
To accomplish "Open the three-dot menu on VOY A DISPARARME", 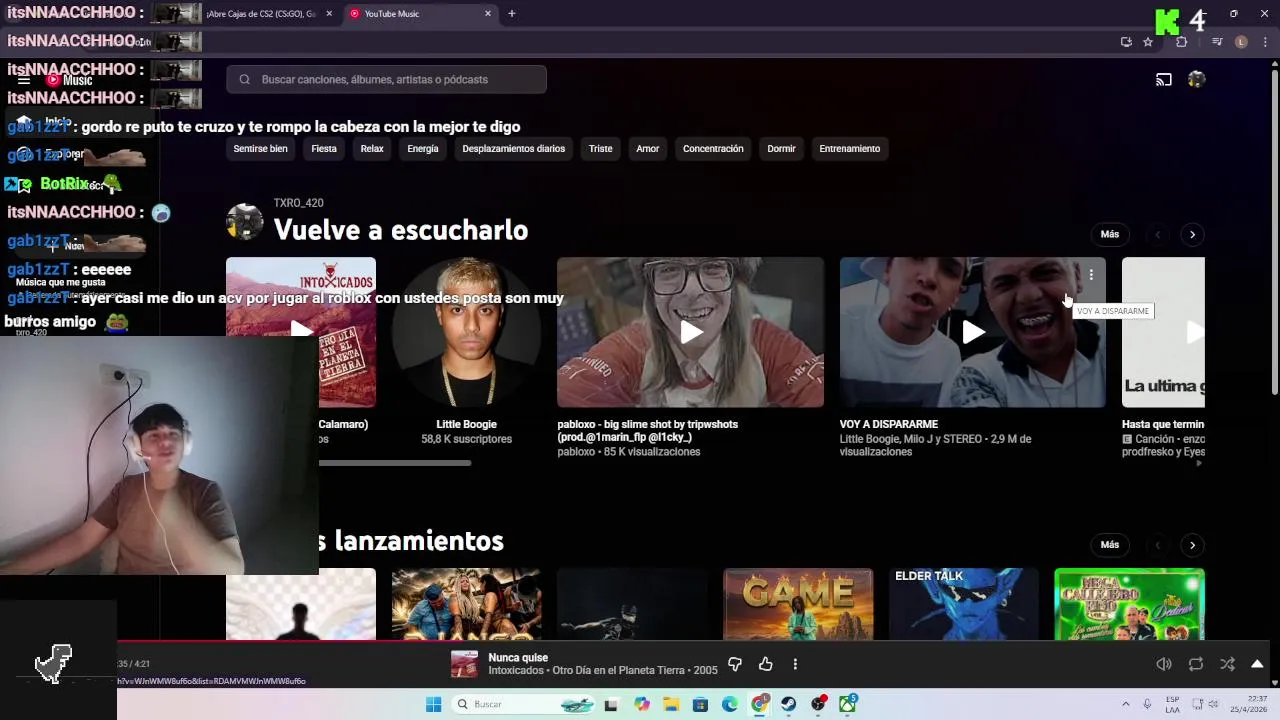I will coord(1091,274).
